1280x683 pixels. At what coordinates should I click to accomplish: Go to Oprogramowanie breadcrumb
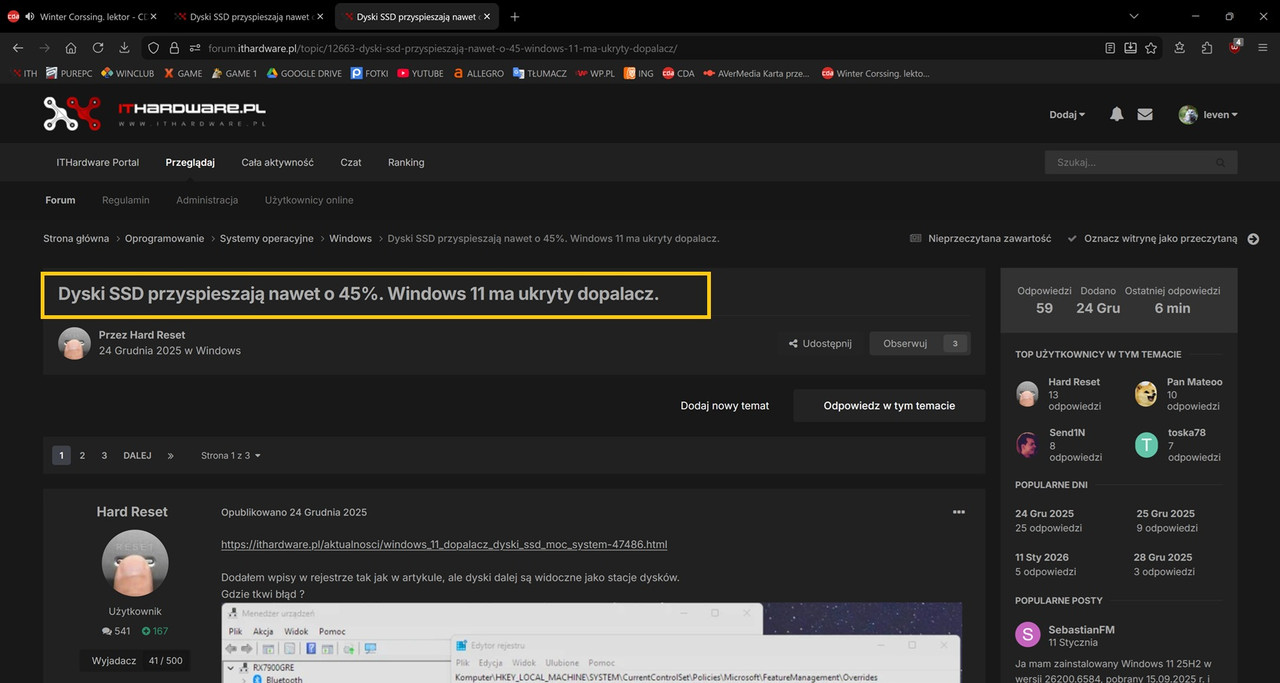coord(164,238)
